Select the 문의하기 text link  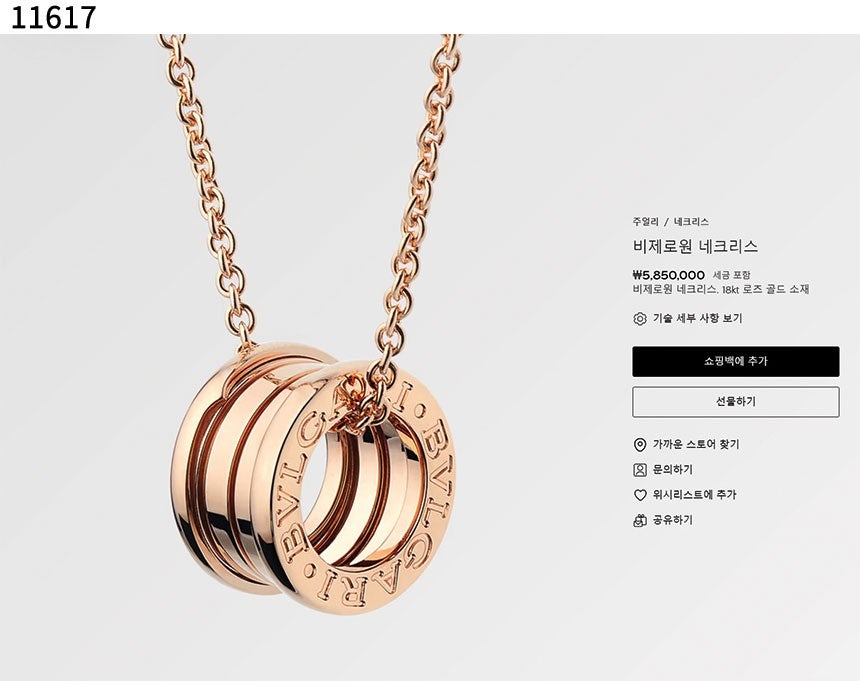[x=672, y=470]
